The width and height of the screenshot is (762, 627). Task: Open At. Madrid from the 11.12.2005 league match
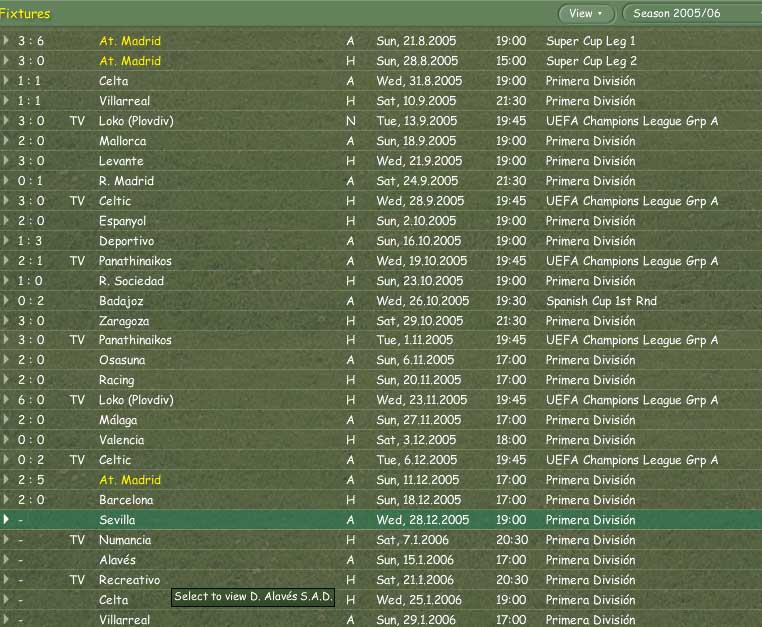(x=130, y=480)
